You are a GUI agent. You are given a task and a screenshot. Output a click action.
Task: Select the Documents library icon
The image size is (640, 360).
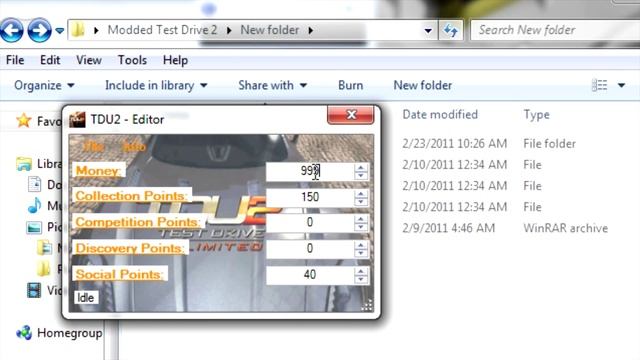pyautogui.click(x=35, y=184)
